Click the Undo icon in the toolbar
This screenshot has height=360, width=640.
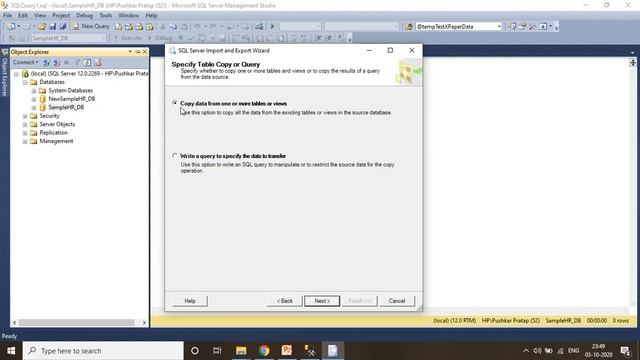coord(198,27)
